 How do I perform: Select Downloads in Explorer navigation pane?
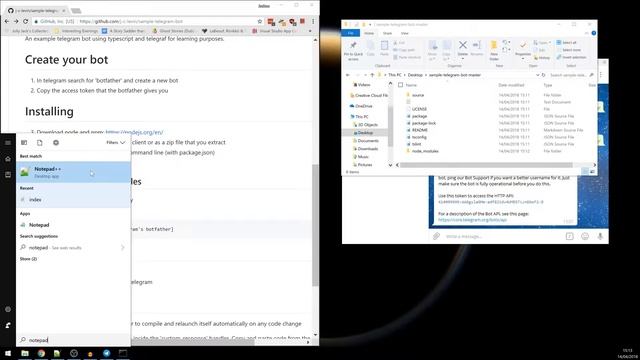(368, 149)
